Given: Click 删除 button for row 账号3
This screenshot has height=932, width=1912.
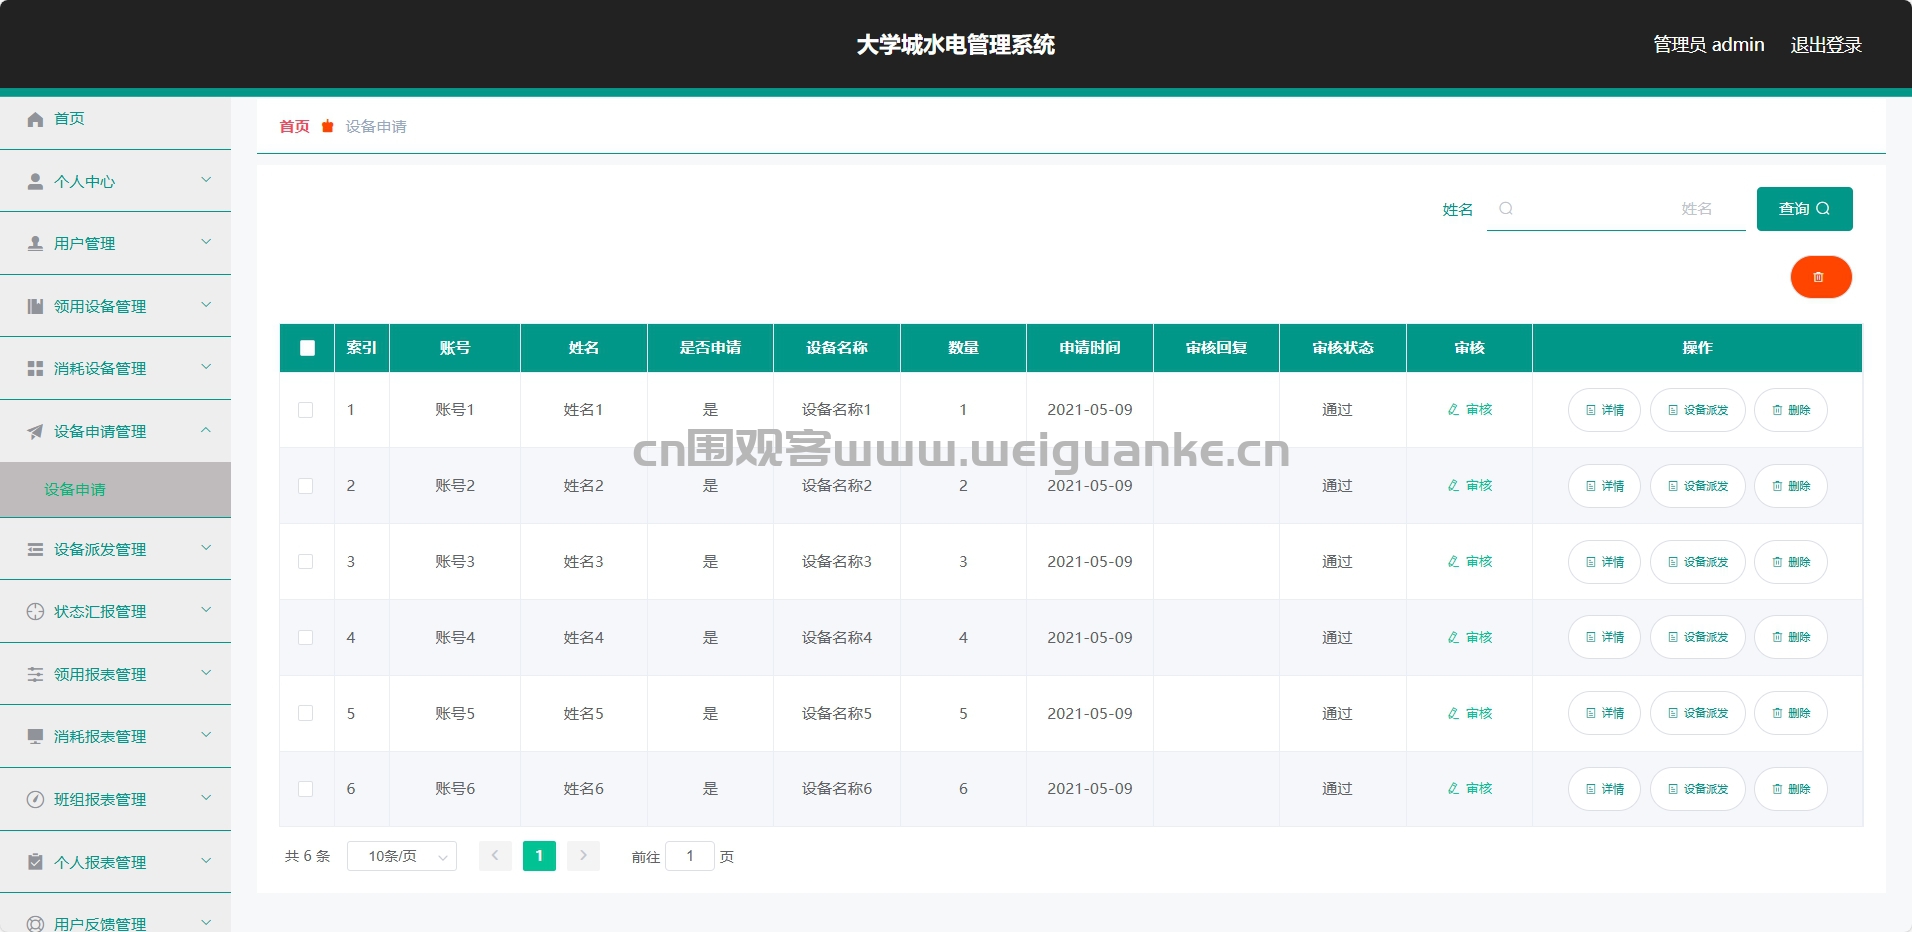Looking at the screenshot, I should point(1790,562).
